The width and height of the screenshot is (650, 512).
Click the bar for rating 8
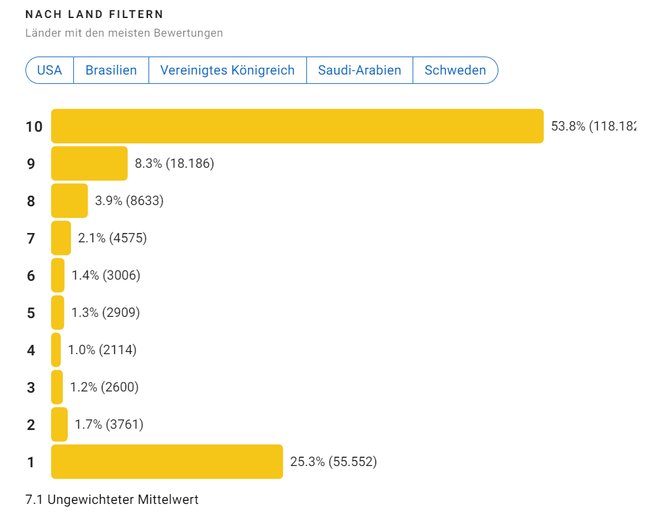click(69, 201)
